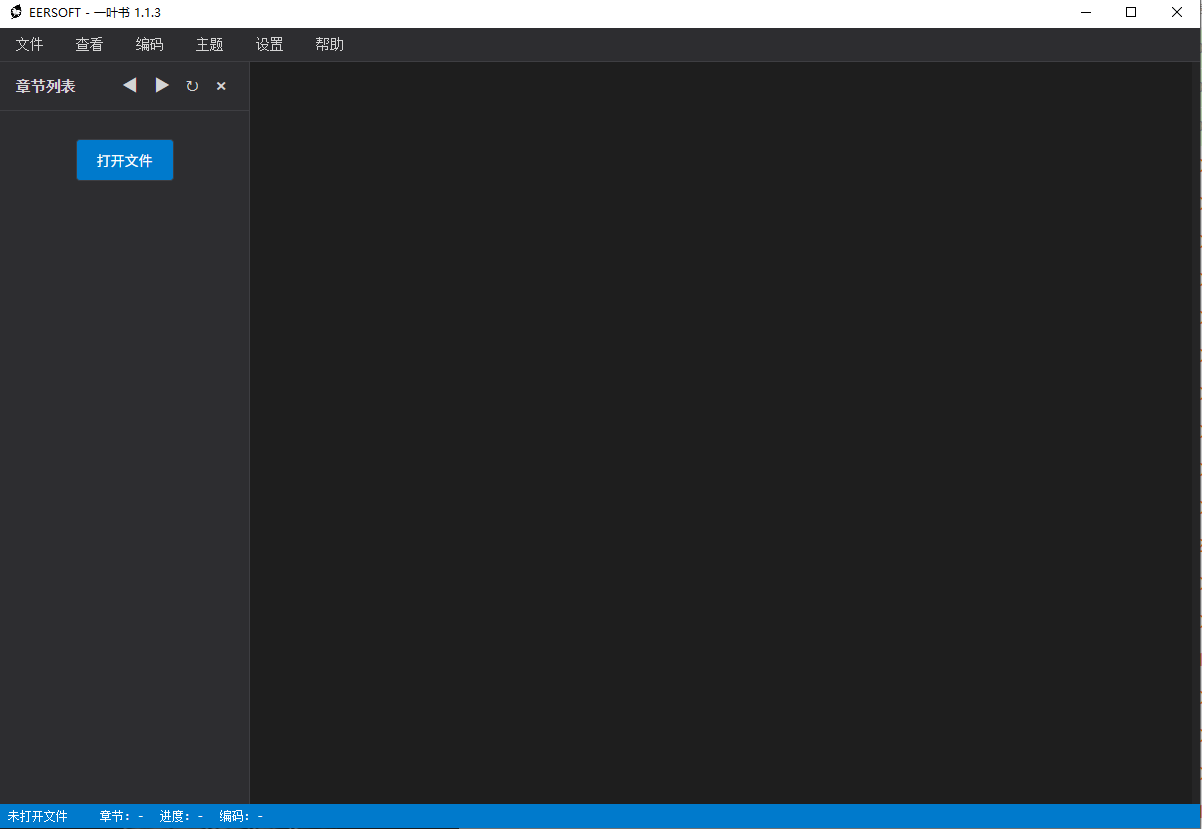Maximize the 一叶书 window

point(1131,13)
